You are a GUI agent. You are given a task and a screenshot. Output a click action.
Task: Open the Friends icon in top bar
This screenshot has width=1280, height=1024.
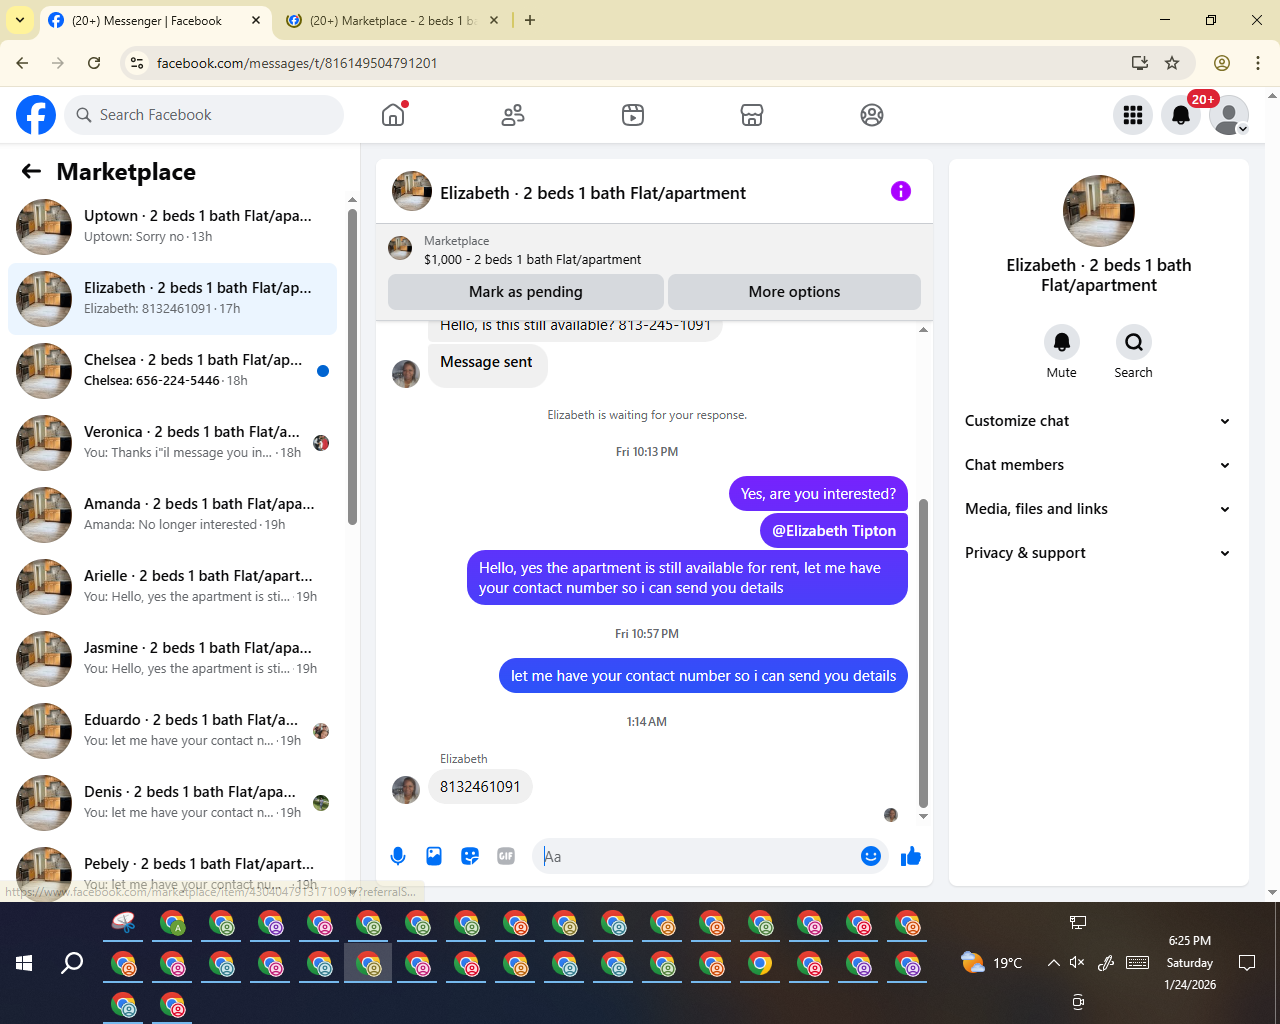click(x=513, y=115)
